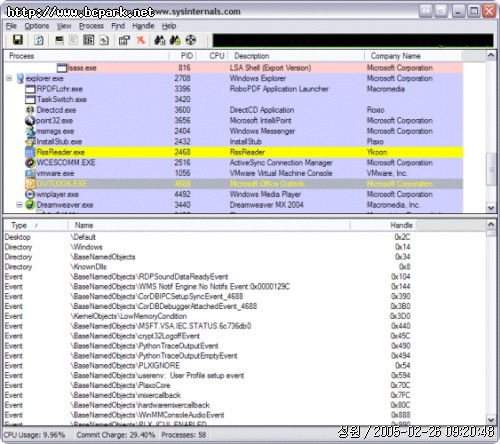The image size is (500, 444).
Task: Click the RssReader.exe process icon
Action: pyautogui.click(x=30, y=152)
